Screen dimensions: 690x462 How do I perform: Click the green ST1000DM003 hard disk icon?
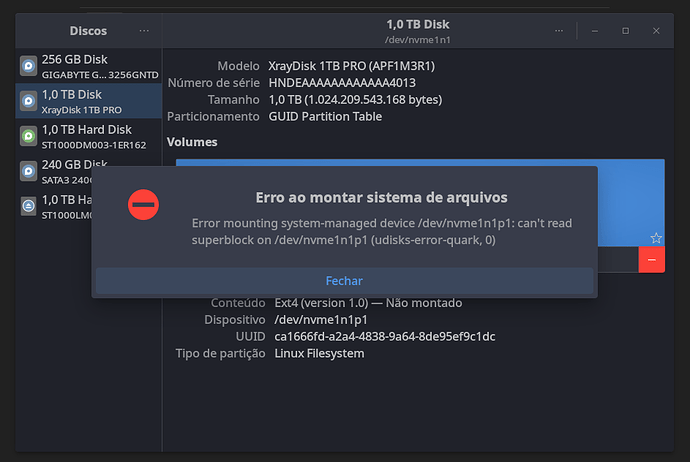29,136
